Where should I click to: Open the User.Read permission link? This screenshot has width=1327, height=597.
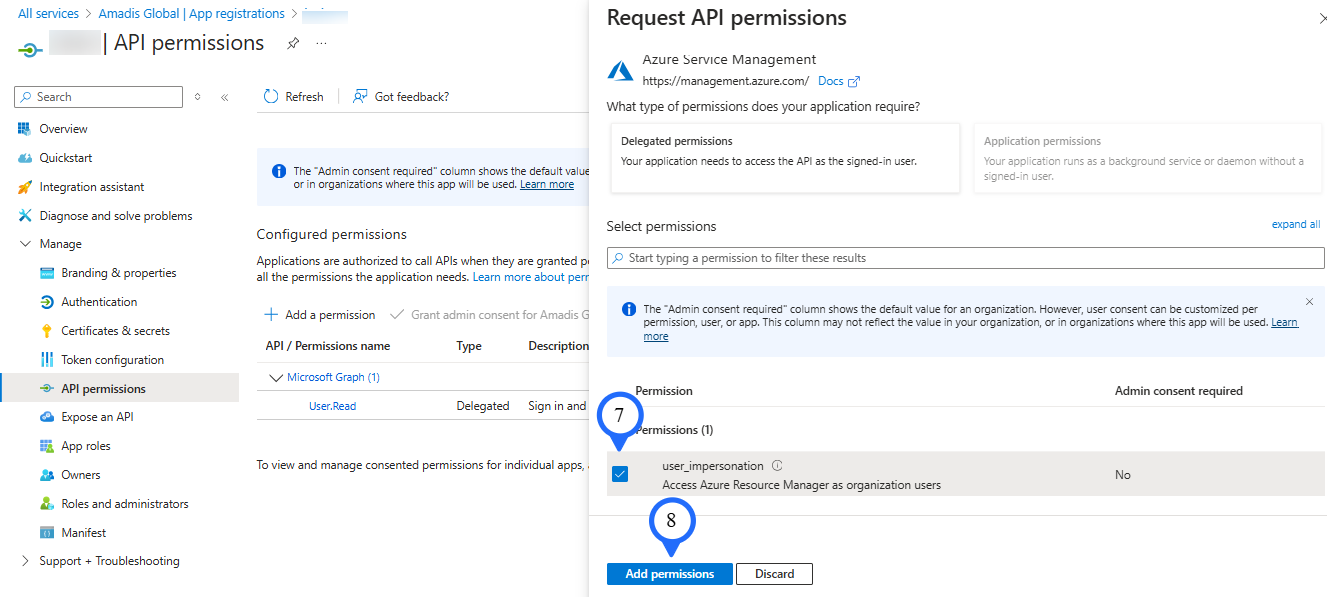(x=332, y=406)
